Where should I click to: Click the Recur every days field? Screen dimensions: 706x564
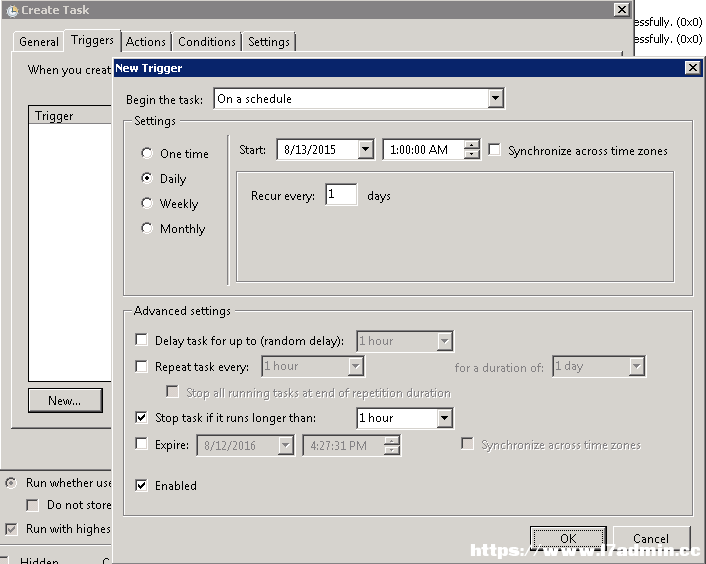click(x=341, y=194)
